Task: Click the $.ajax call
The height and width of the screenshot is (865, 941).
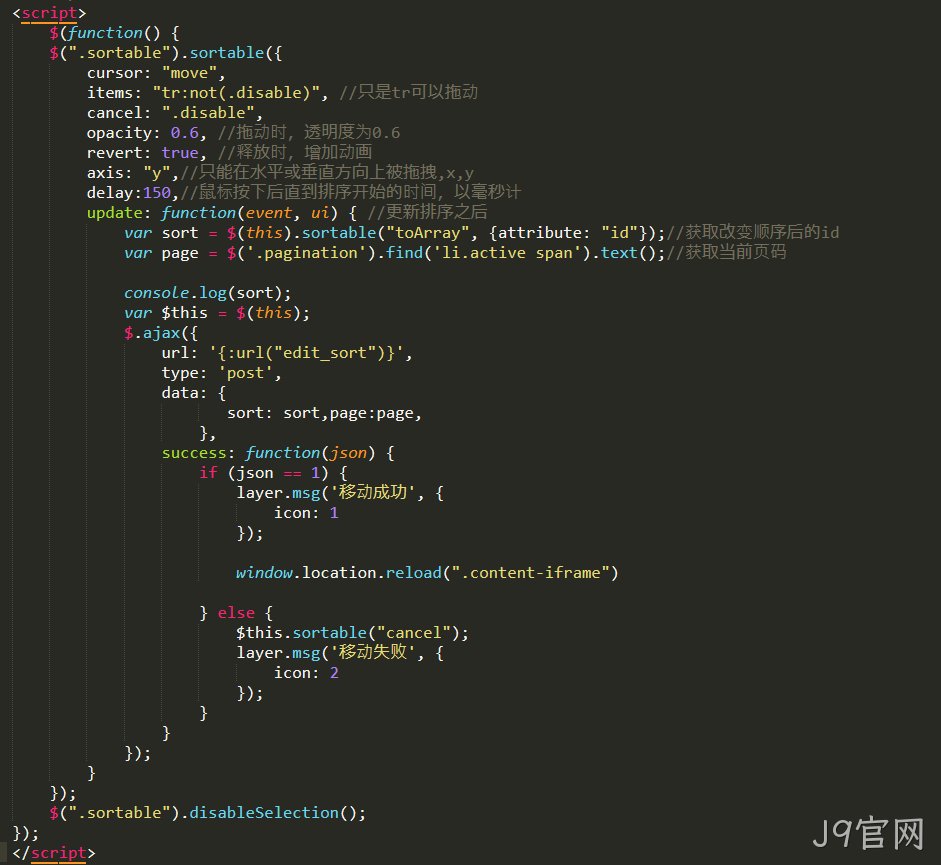Action: 160,333
